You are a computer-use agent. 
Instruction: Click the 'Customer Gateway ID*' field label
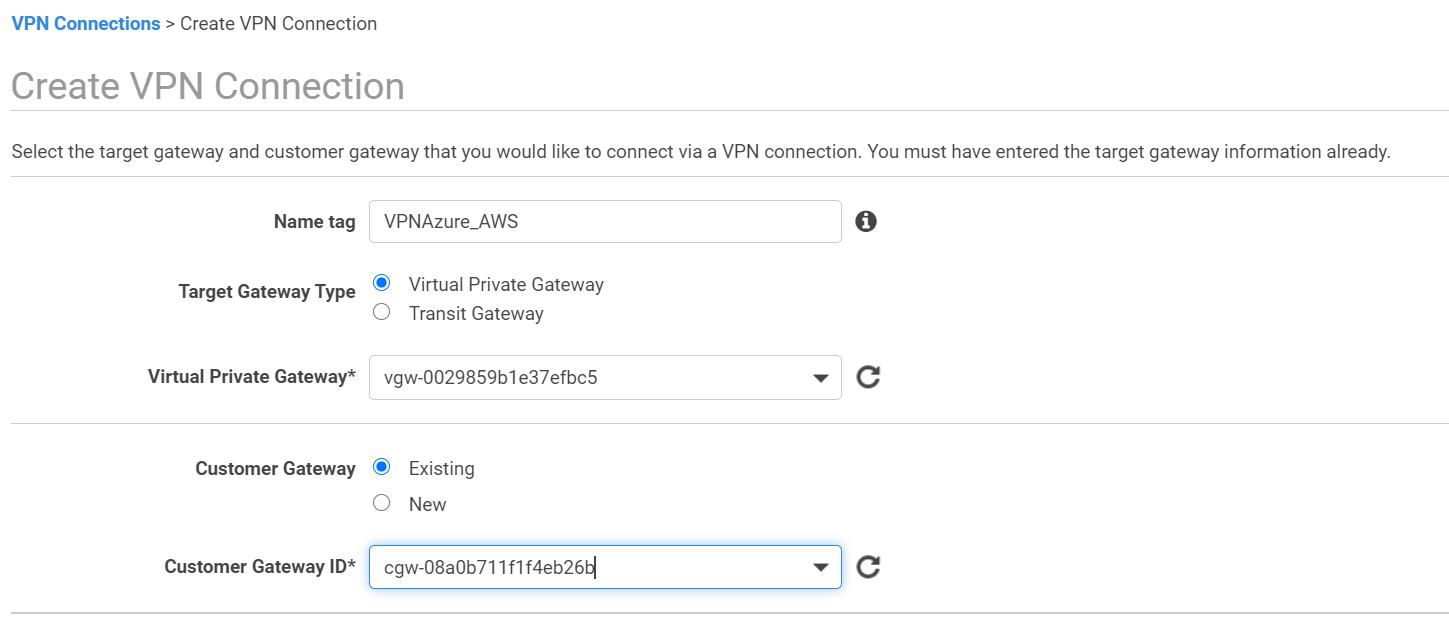coord(260,567)
